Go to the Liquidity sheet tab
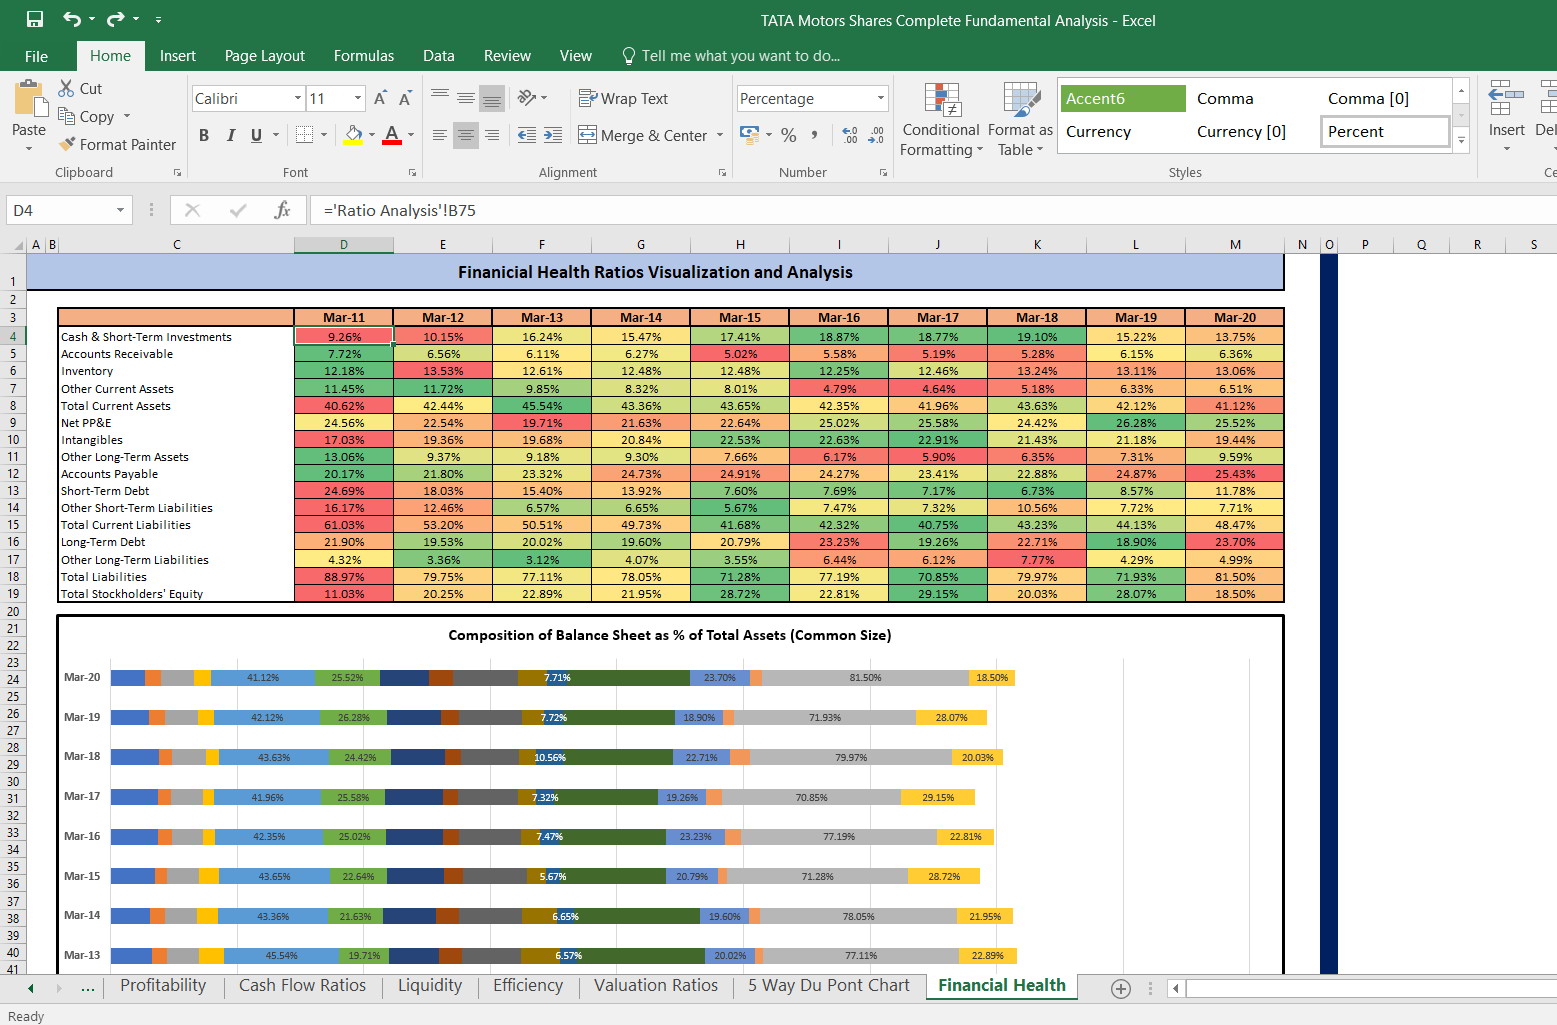 tap(430, 985)
